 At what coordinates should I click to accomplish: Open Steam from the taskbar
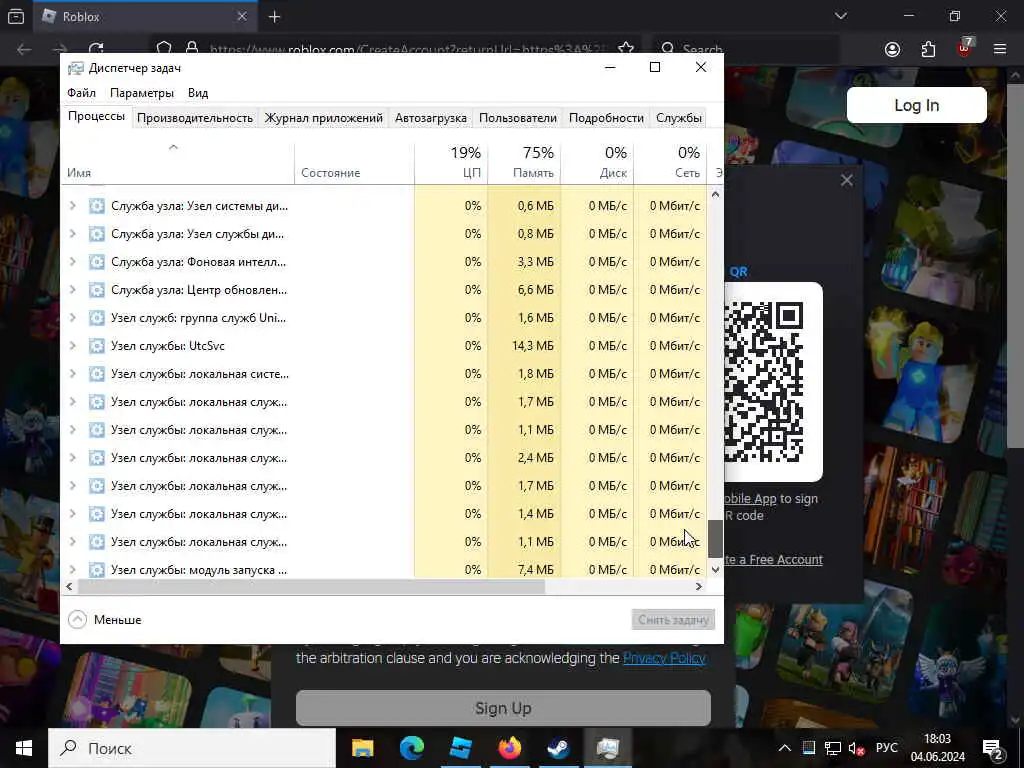[x=559, y=748]
